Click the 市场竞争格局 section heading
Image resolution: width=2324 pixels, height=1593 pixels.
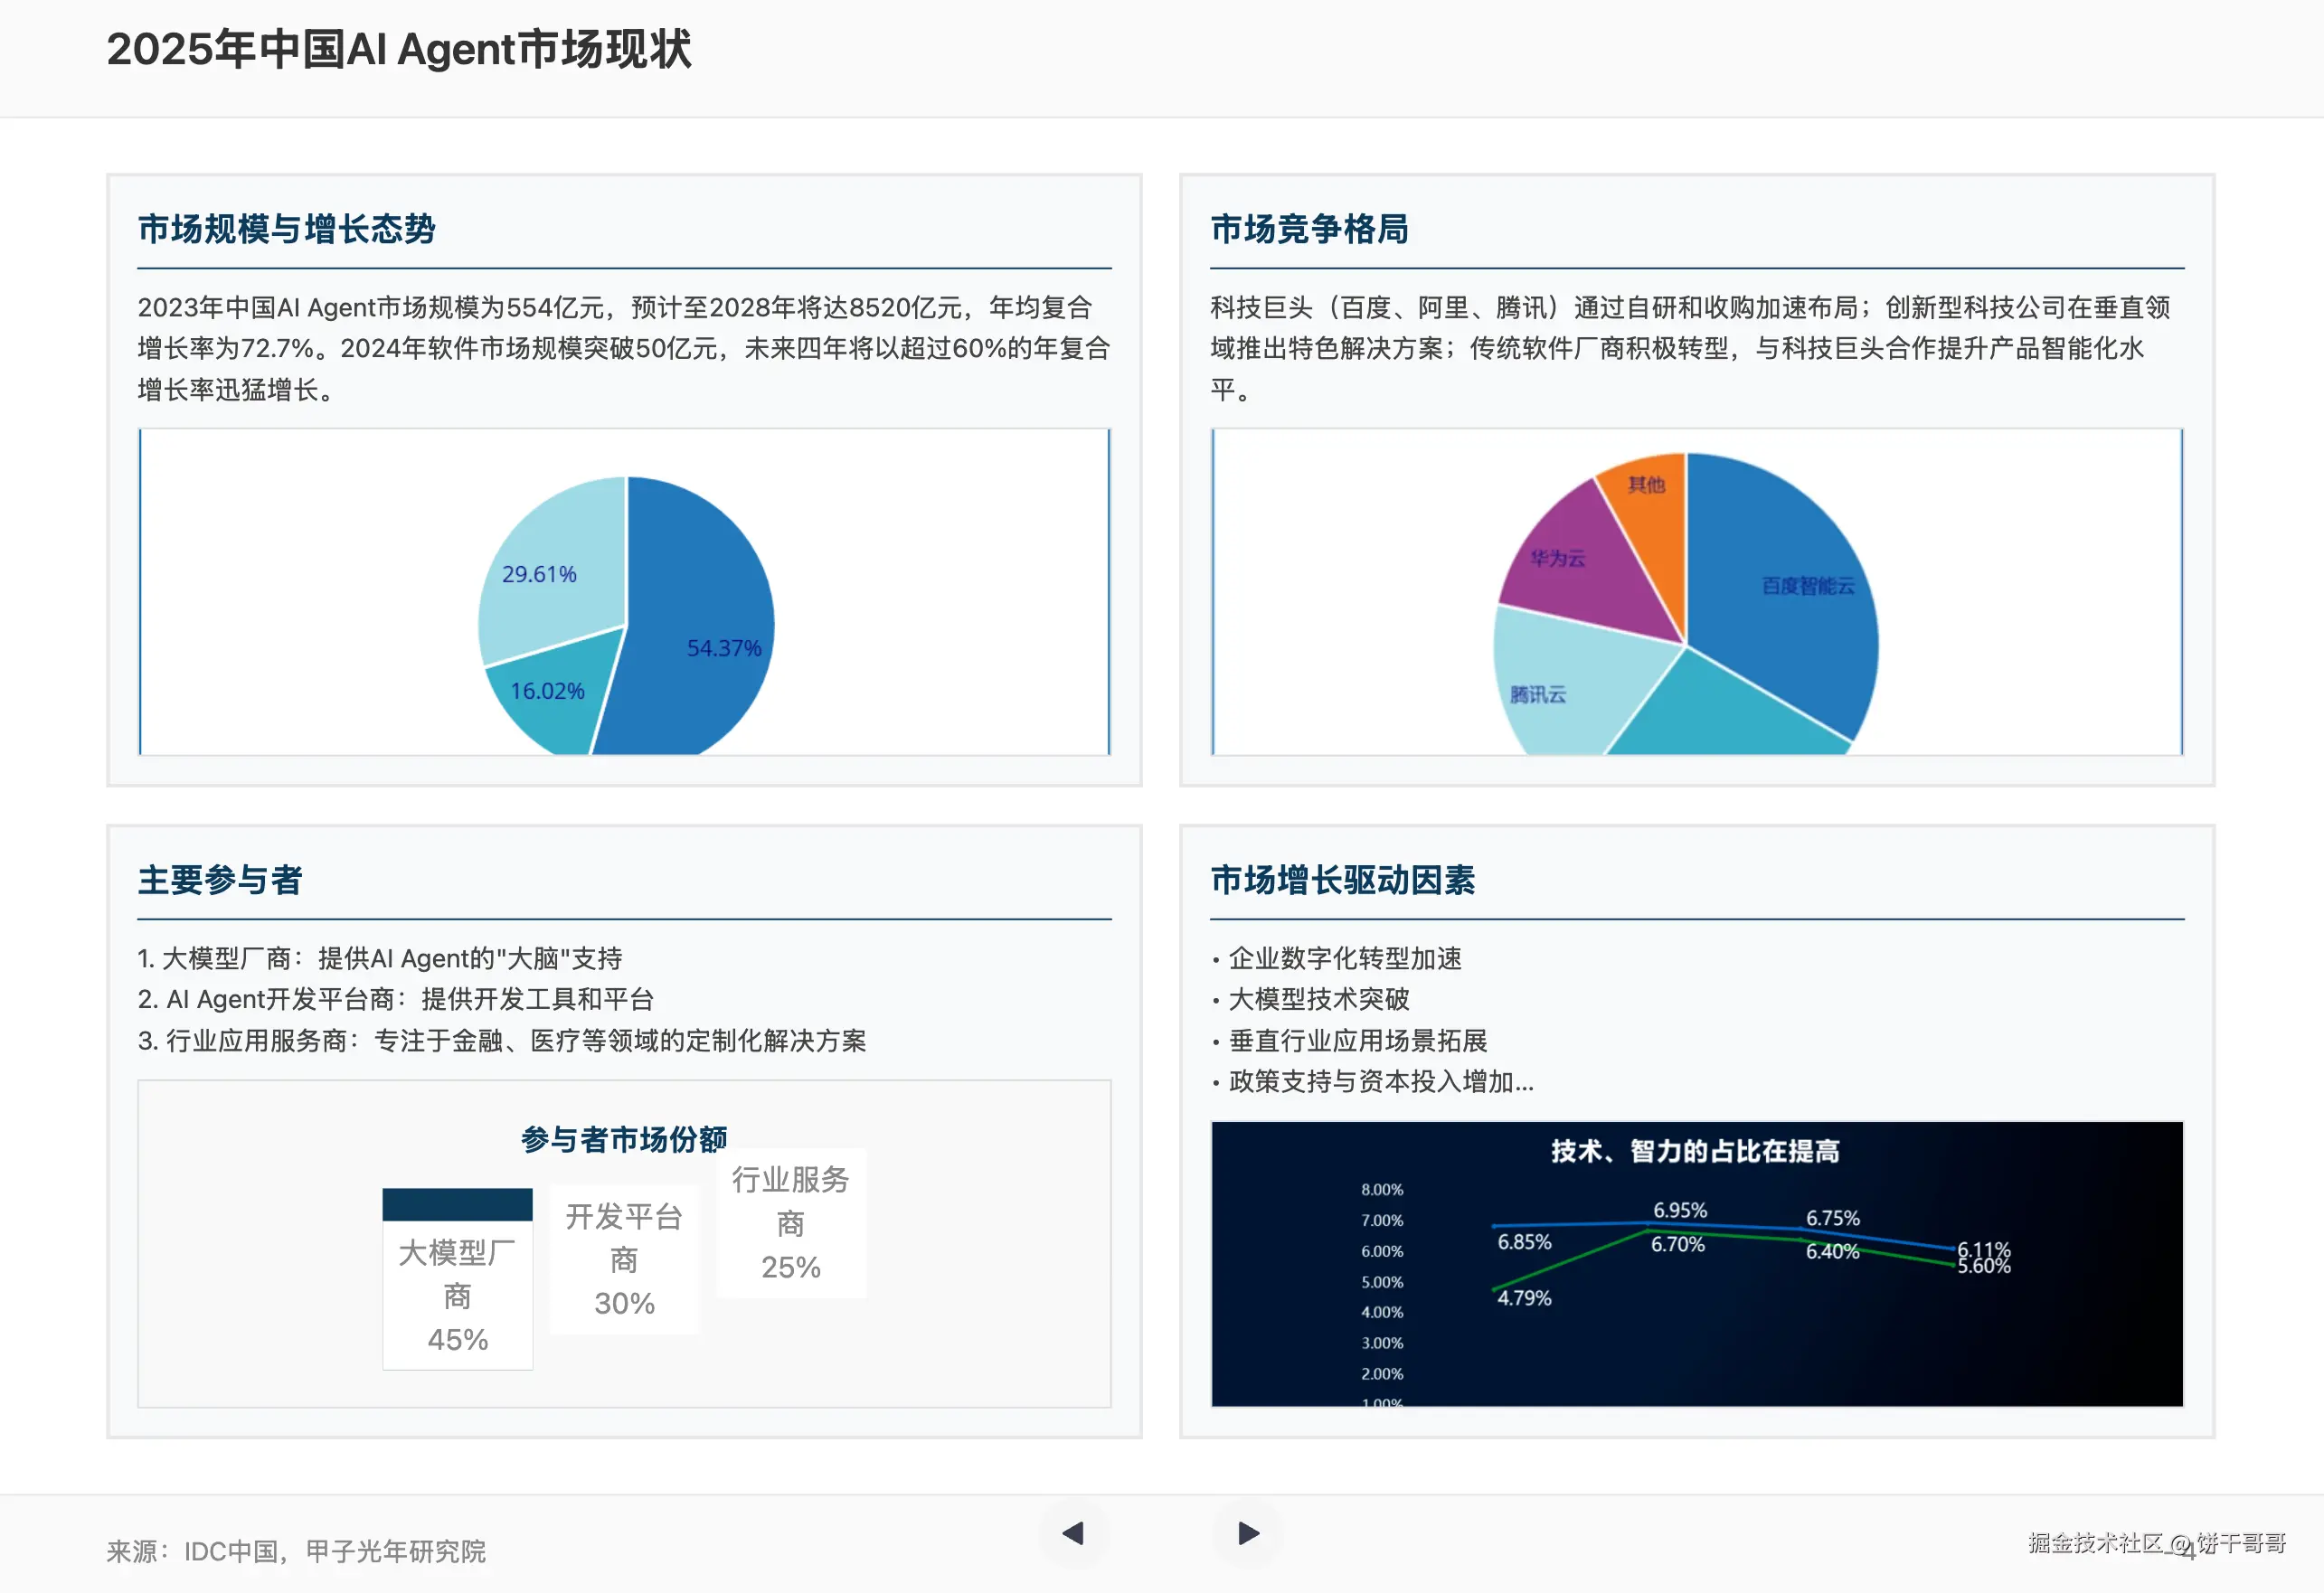1309,229
